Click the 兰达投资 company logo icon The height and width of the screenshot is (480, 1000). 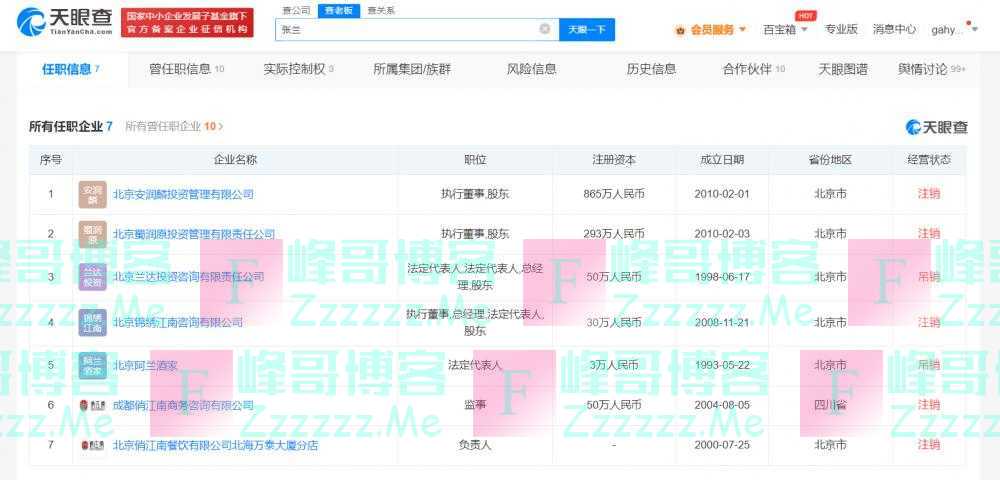tap(92, 277)
